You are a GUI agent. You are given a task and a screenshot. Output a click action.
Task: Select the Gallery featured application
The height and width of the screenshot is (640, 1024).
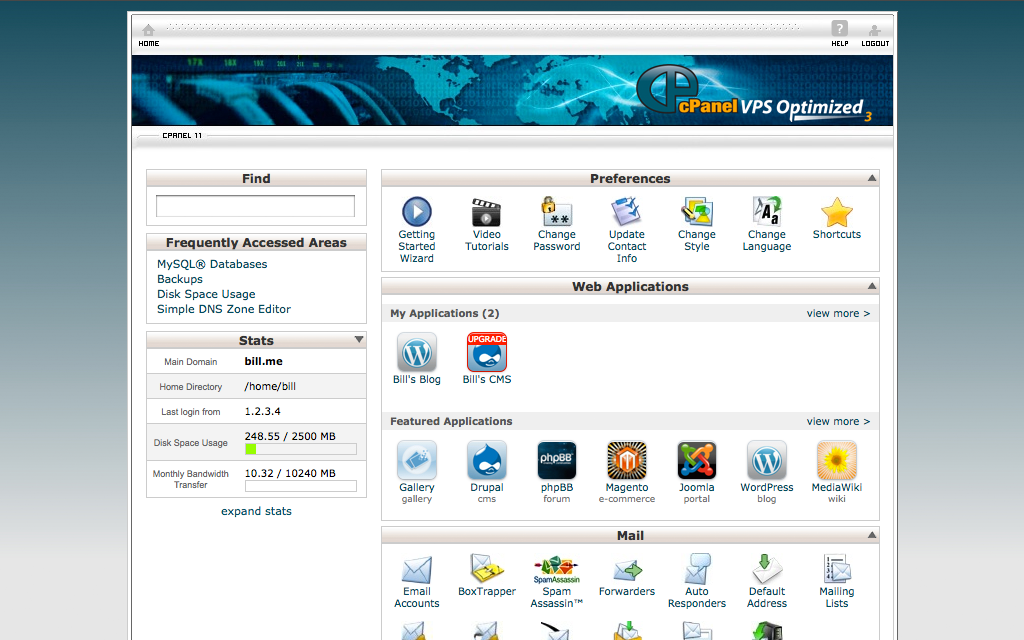click(417, 460)
